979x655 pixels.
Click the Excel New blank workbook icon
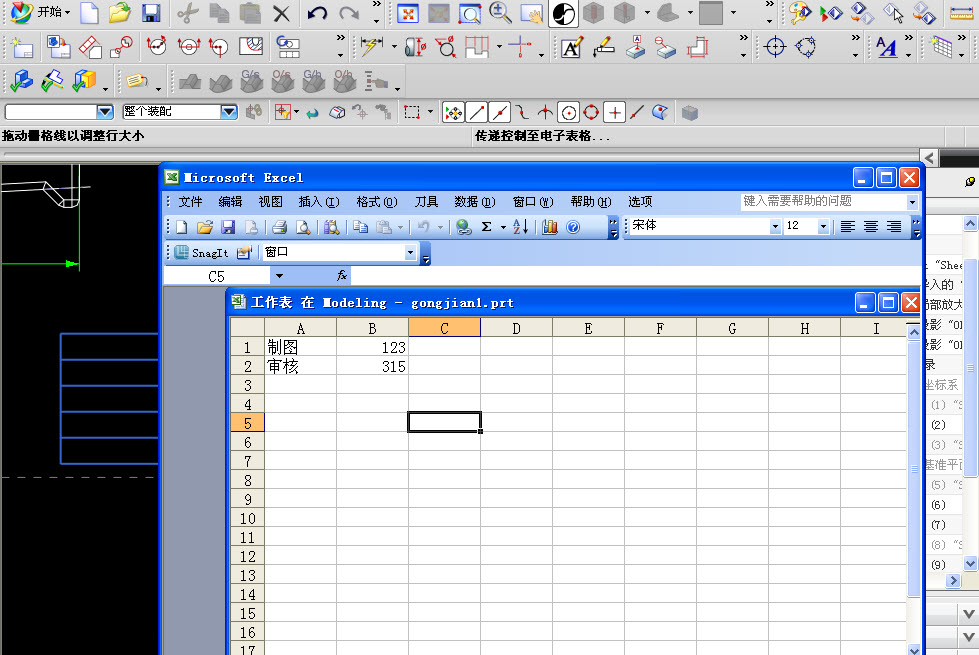click(181, 227)
